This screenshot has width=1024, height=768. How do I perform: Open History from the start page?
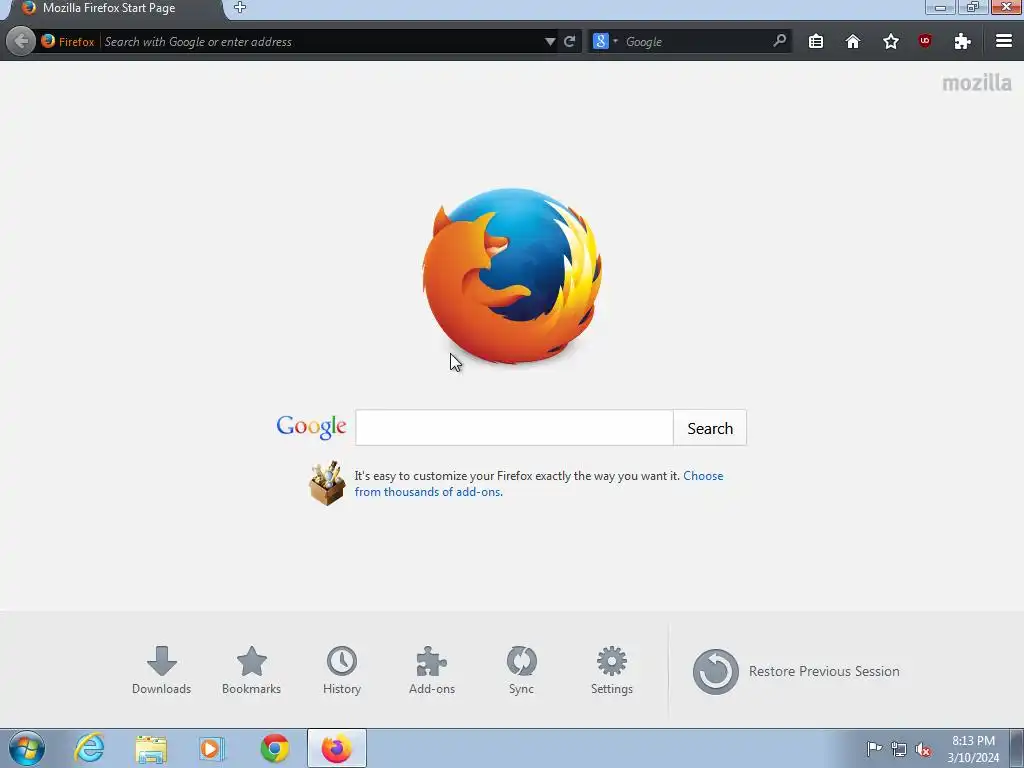click(x=342, y=671)
